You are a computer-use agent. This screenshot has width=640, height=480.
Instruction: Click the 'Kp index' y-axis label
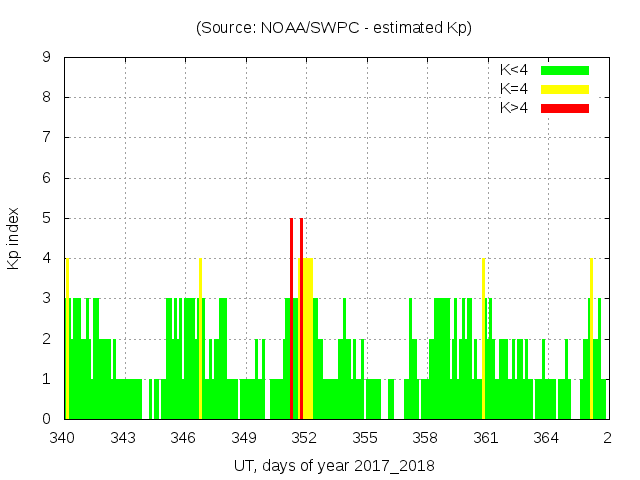pos(14,238)
